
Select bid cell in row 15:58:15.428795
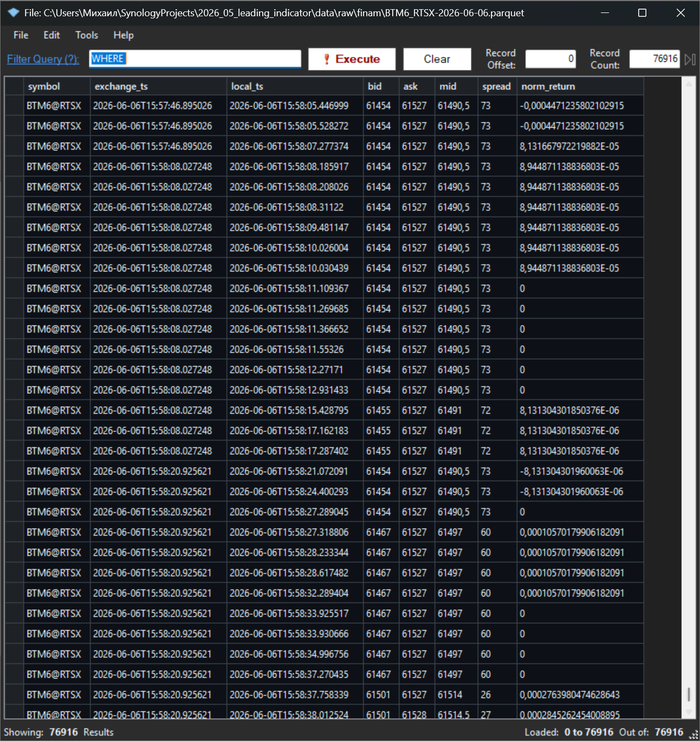381,411
